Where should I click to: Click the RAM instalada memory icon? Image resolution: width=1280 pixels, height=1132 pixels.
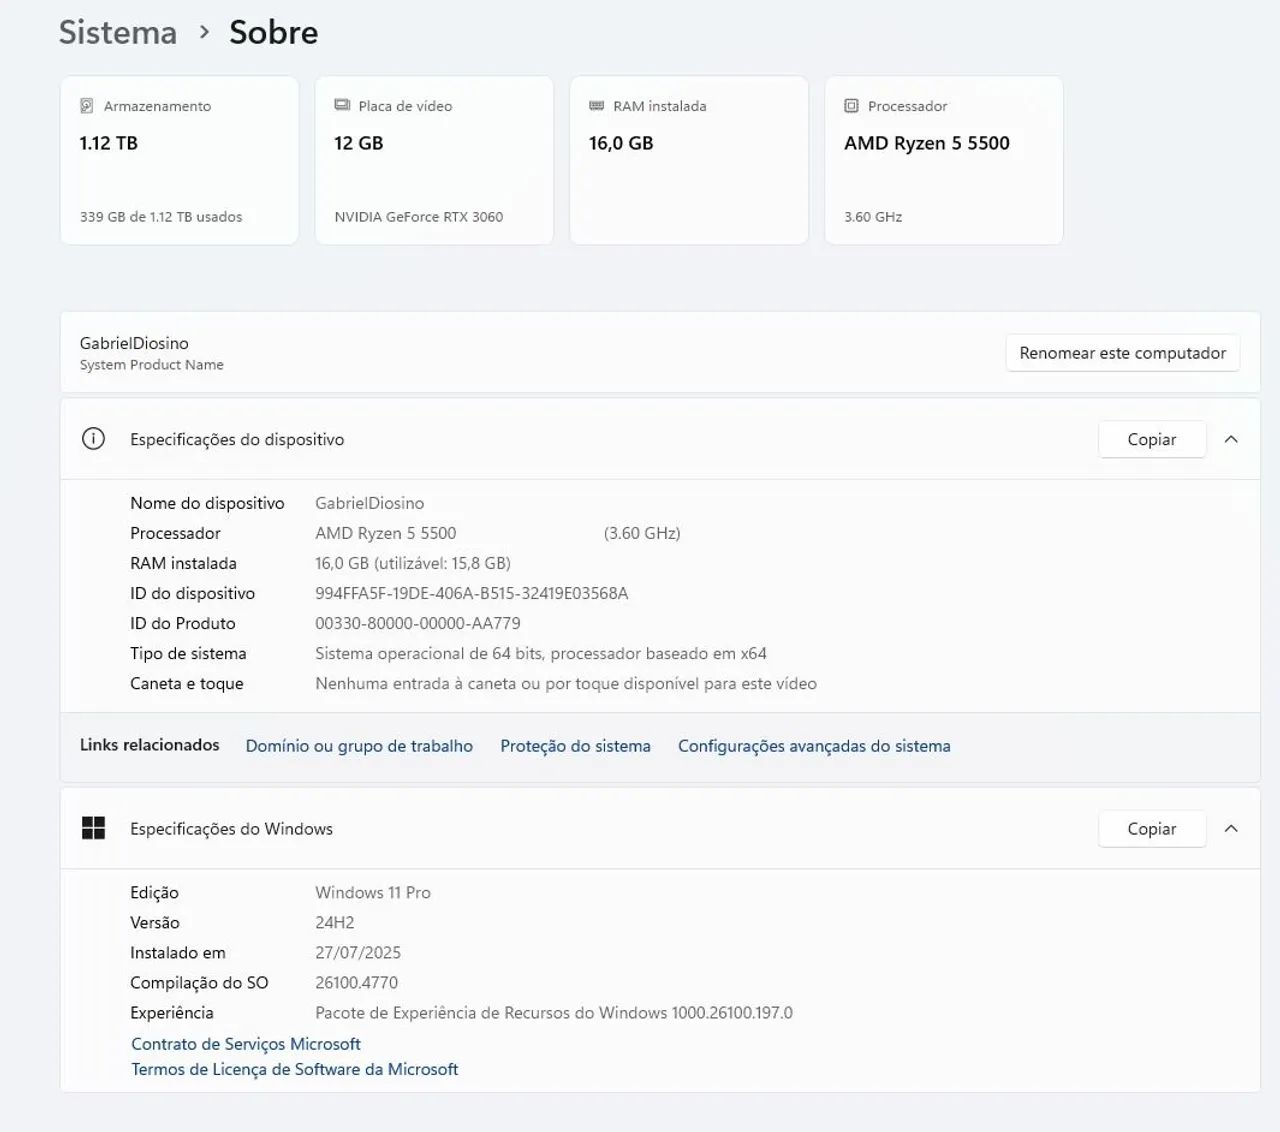click(597, 106)
